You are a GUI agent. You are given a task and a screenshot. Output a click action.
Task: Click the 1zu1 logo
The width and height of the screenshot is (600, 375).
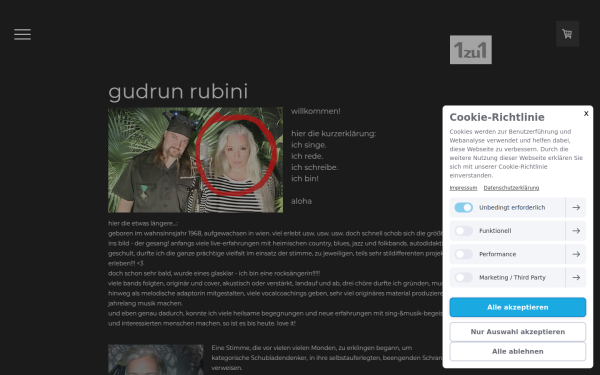471,50
